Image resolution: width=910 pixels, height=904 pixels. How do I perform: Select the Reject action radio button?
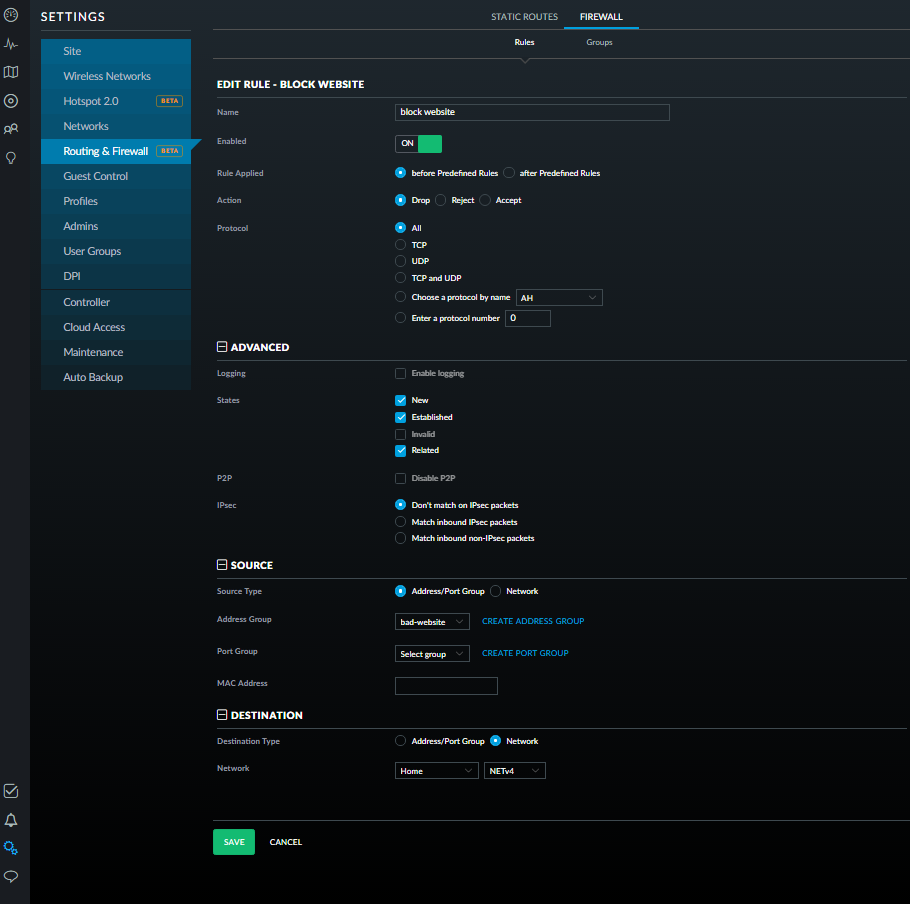(x=441, y=201)
